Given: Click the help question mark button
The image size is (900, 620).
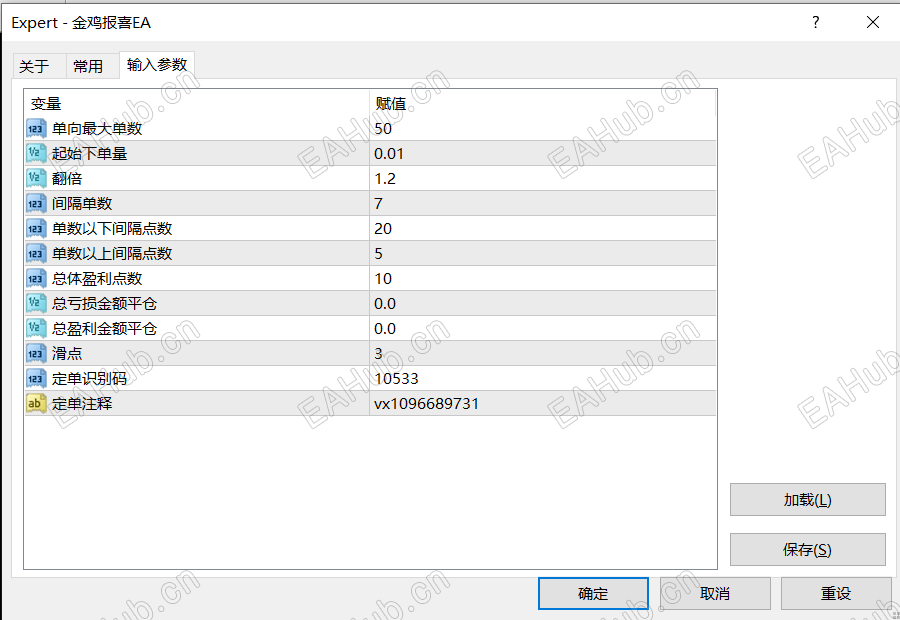Looking at the screenshot, I should 816,22.
